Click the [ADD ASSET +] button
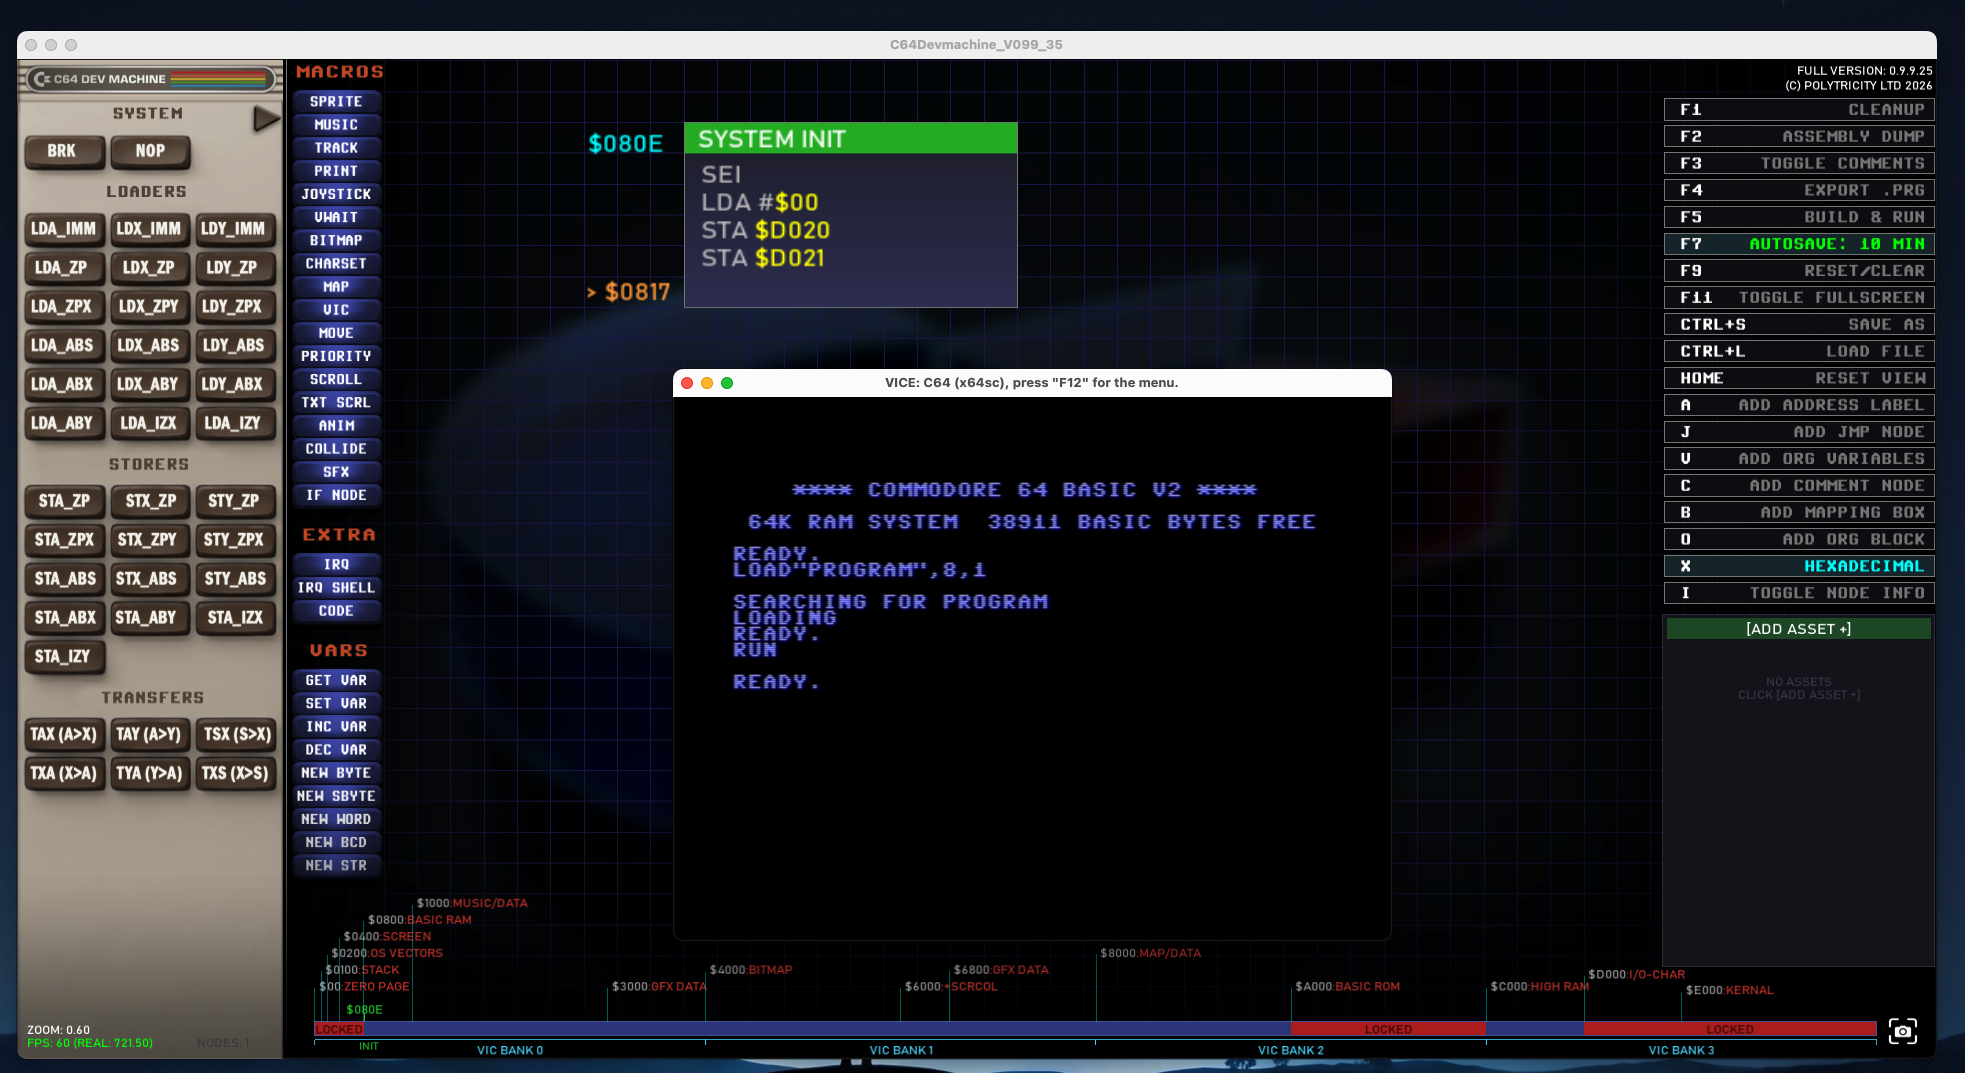 [1798, 629]
